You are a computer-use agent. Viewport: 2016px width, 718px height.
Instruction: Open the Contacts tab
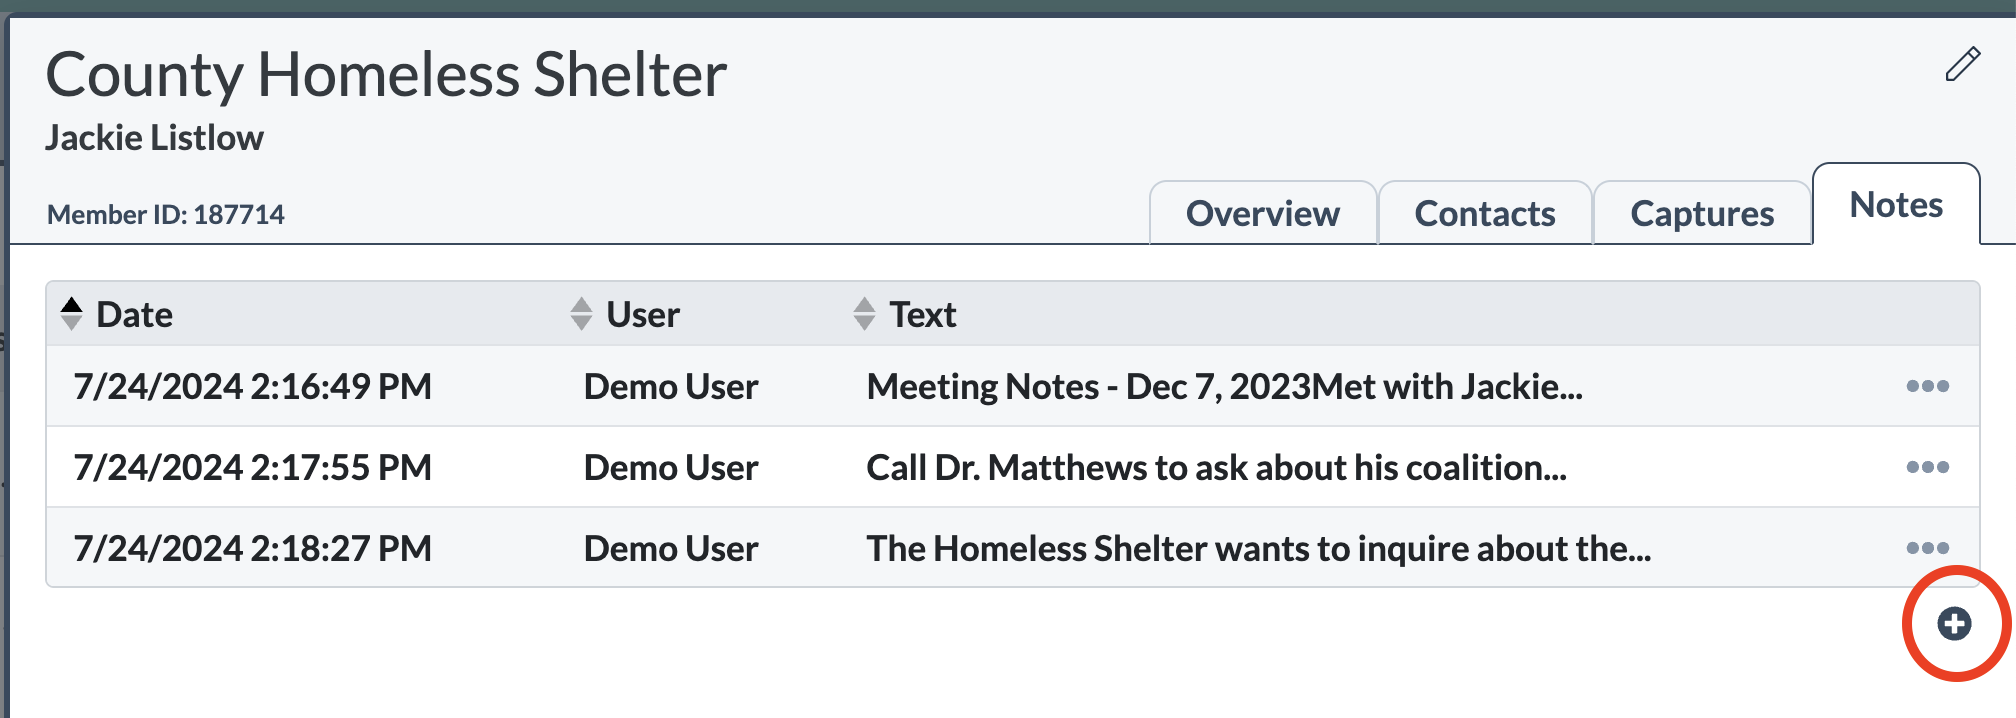click(x=1485, y=213)
